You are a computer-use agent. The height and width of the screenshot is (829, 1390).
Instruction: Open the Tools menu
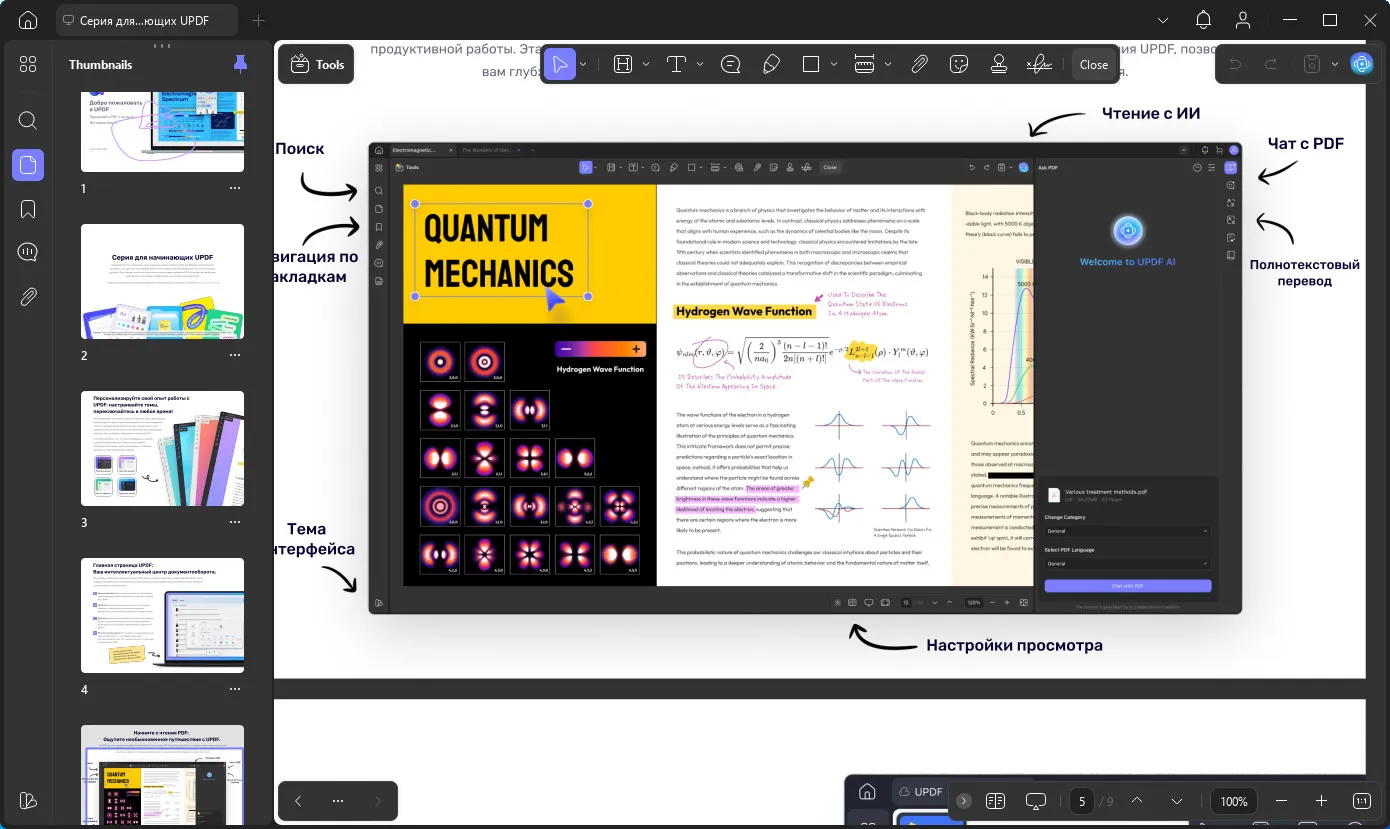click(317, 64)
